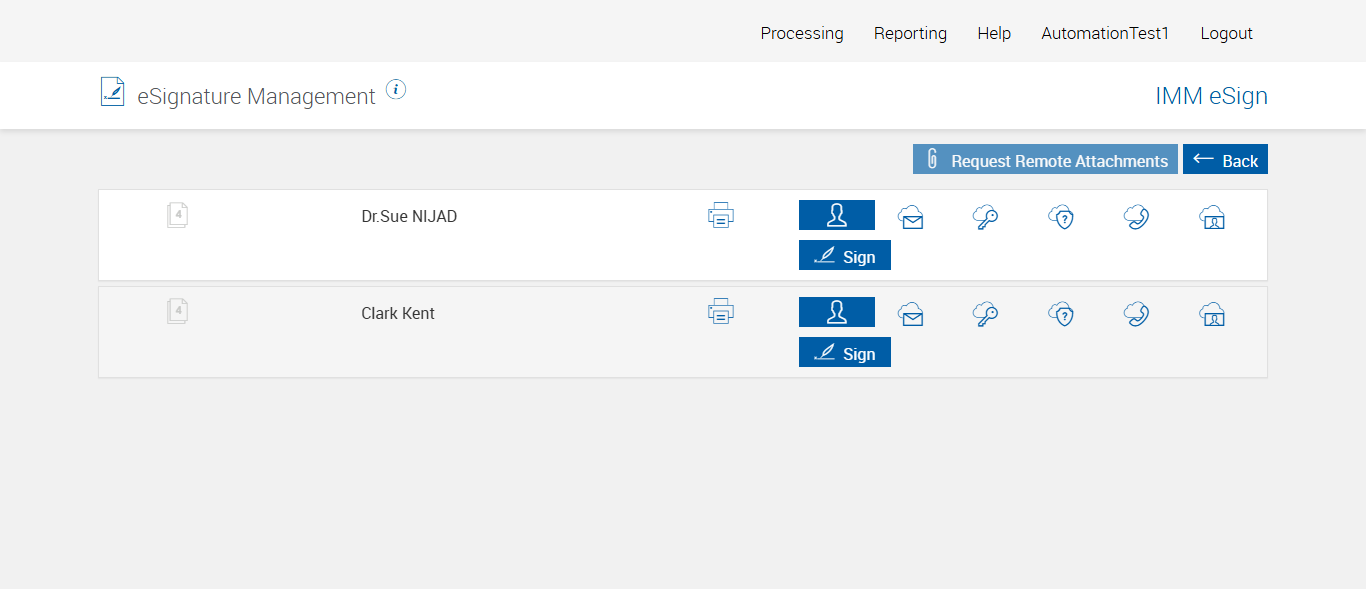The width and height of the screenshot is (1366, 589).
Task: Select the in-person signer button for Dr.Sue NIJAD
Action: [x=837, y=215]
